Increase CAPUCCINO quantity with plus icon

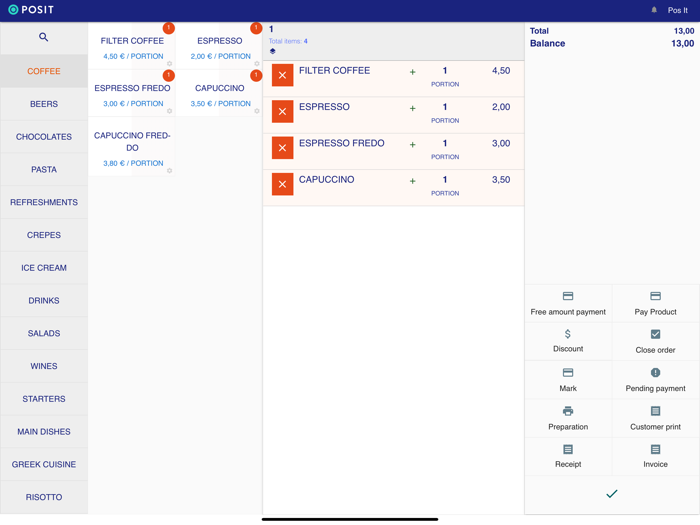tap(412, 181)
